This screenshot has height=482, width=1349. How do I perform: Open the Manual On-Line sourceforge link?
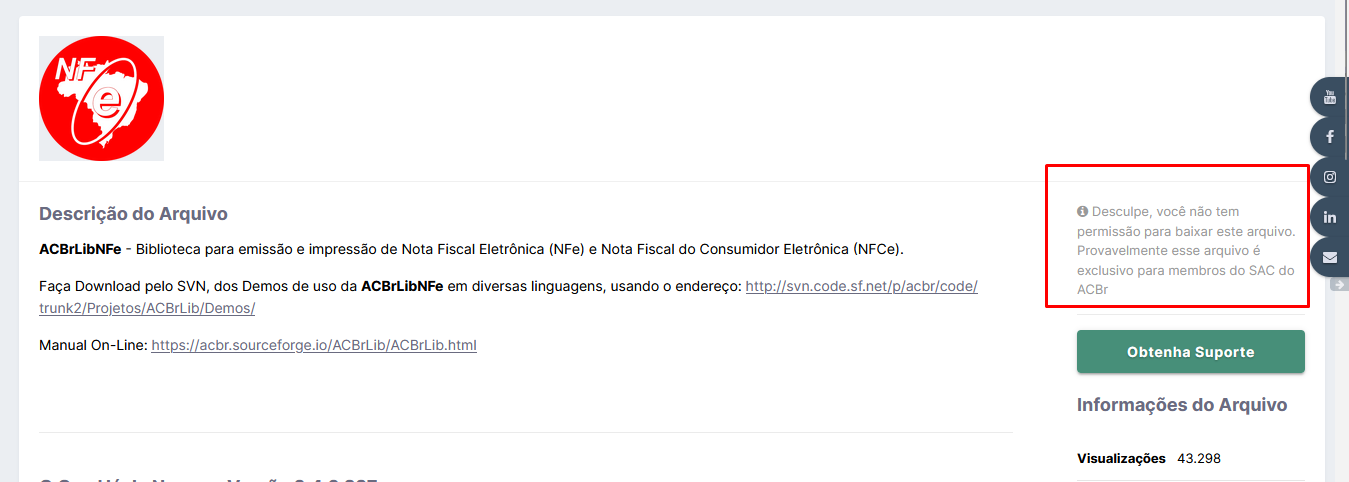(x=314, y=345)
